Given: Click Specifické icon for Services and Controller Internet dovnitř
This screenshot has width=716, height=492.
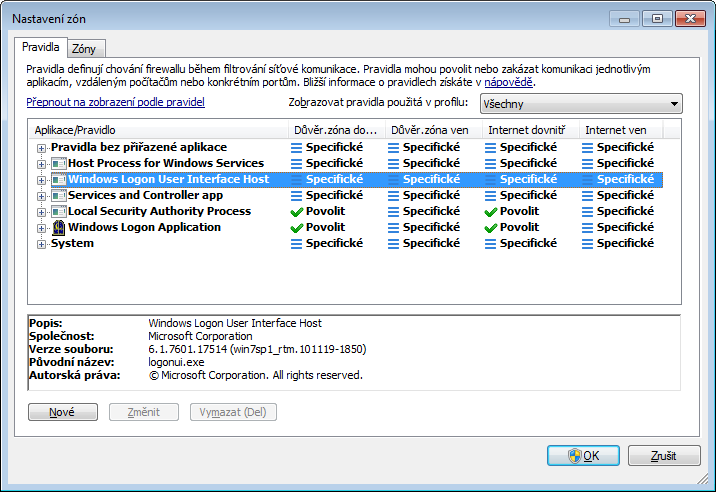Looking at the screenshot, I should pyautogui.click(x=491, y=196).
